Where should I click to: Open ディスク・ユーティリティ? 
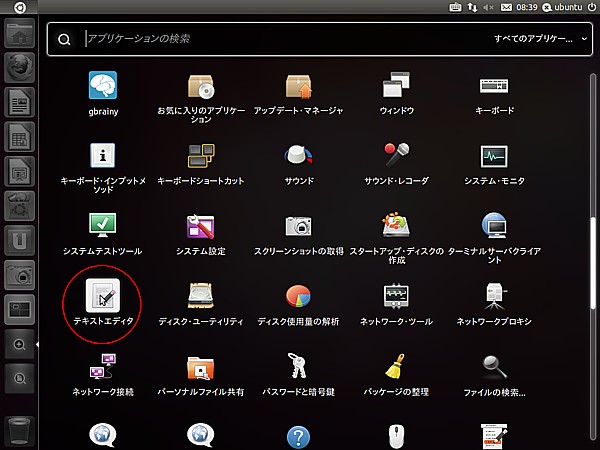tap(201, 304)
